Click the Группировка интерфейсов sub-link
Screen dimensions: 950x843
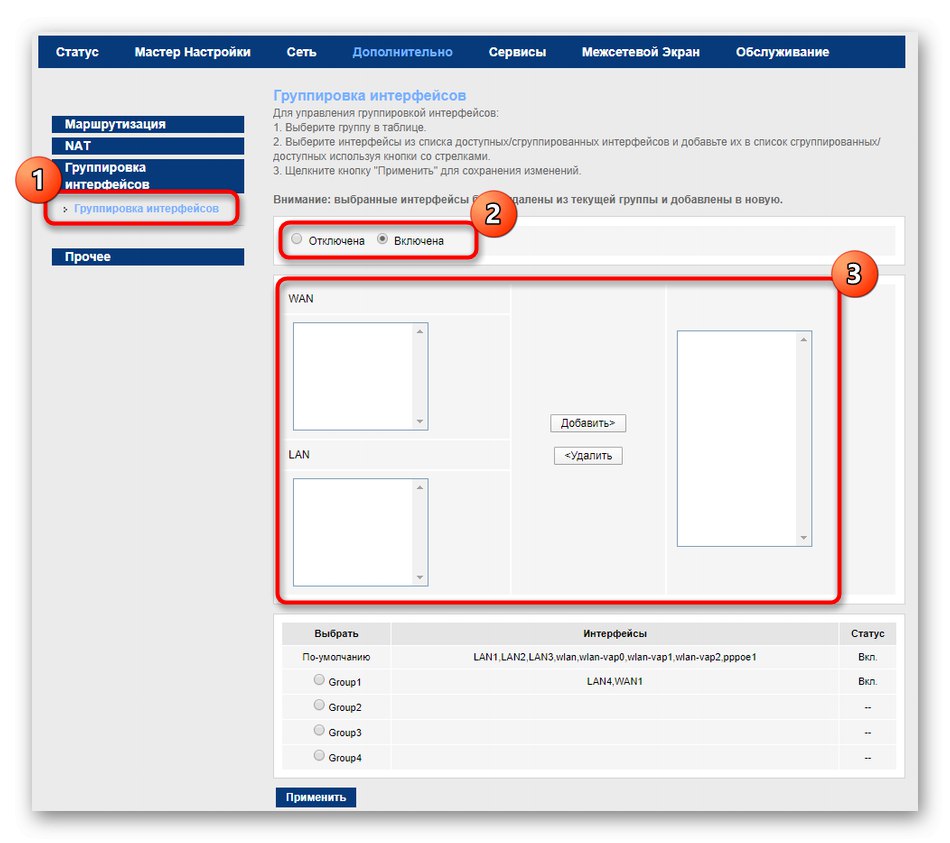click(146, 208)
